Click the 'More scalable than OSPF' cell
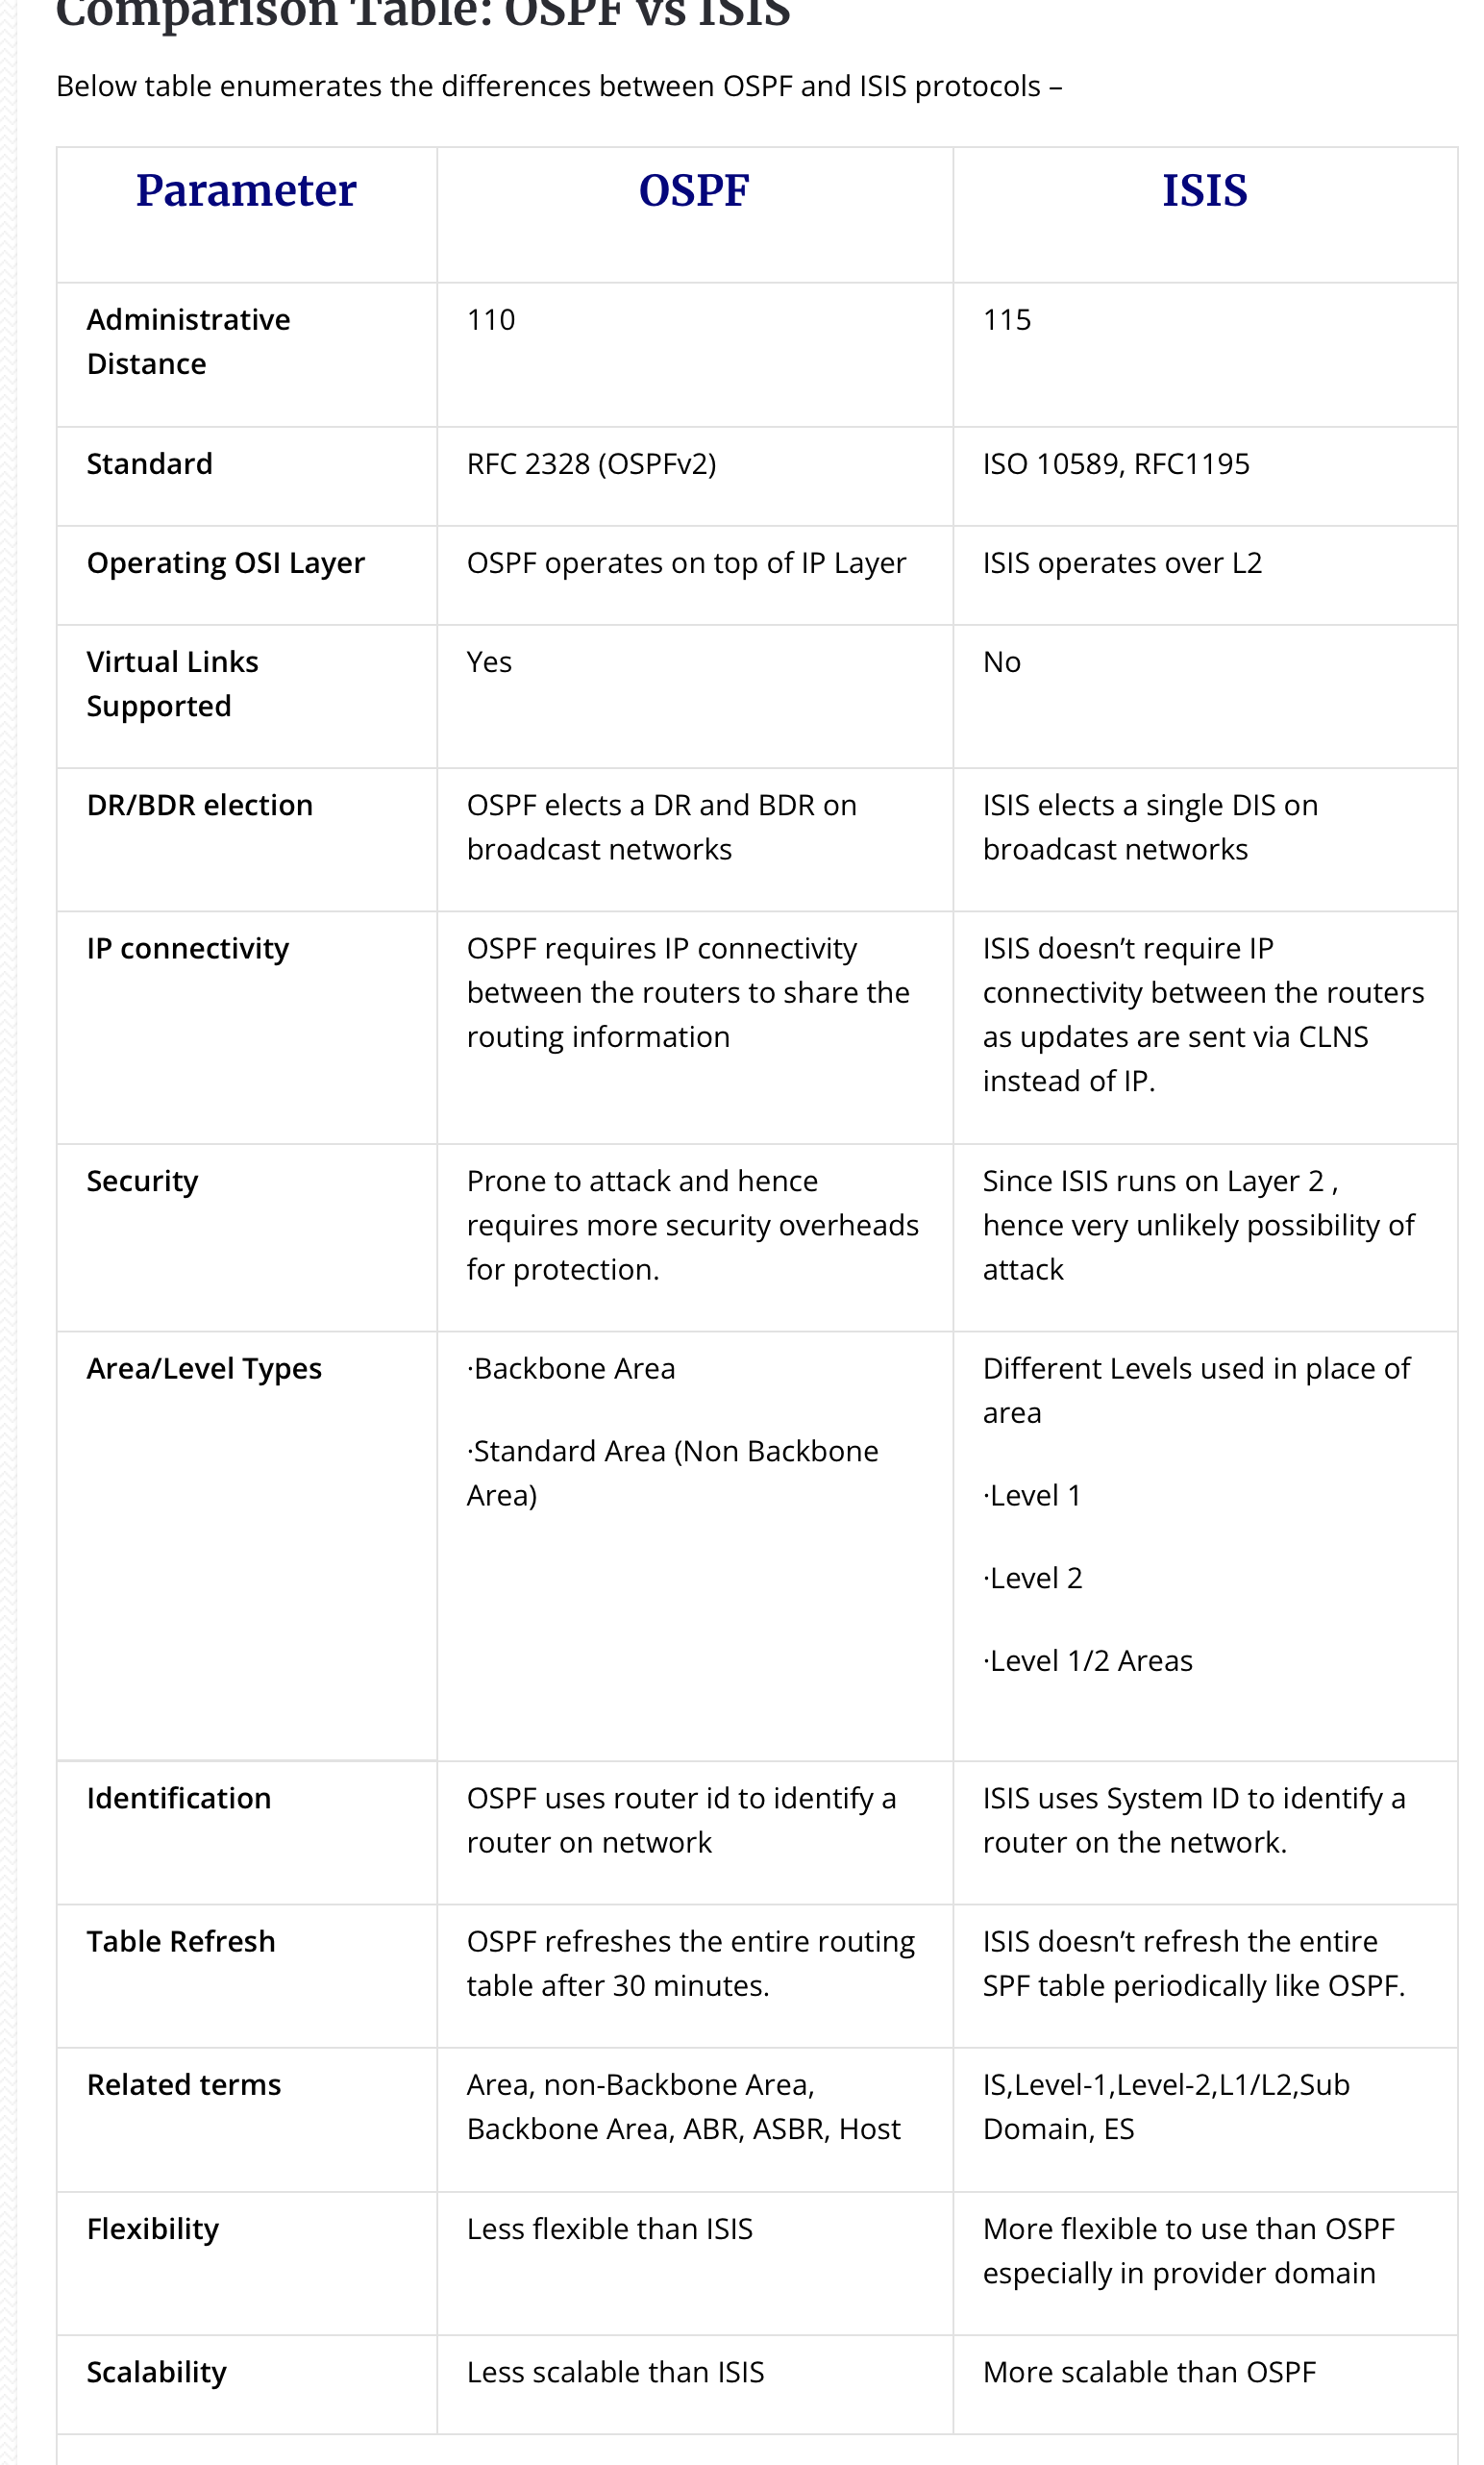This screenshot has height=2465, width=1484. pos(1149,2371)
